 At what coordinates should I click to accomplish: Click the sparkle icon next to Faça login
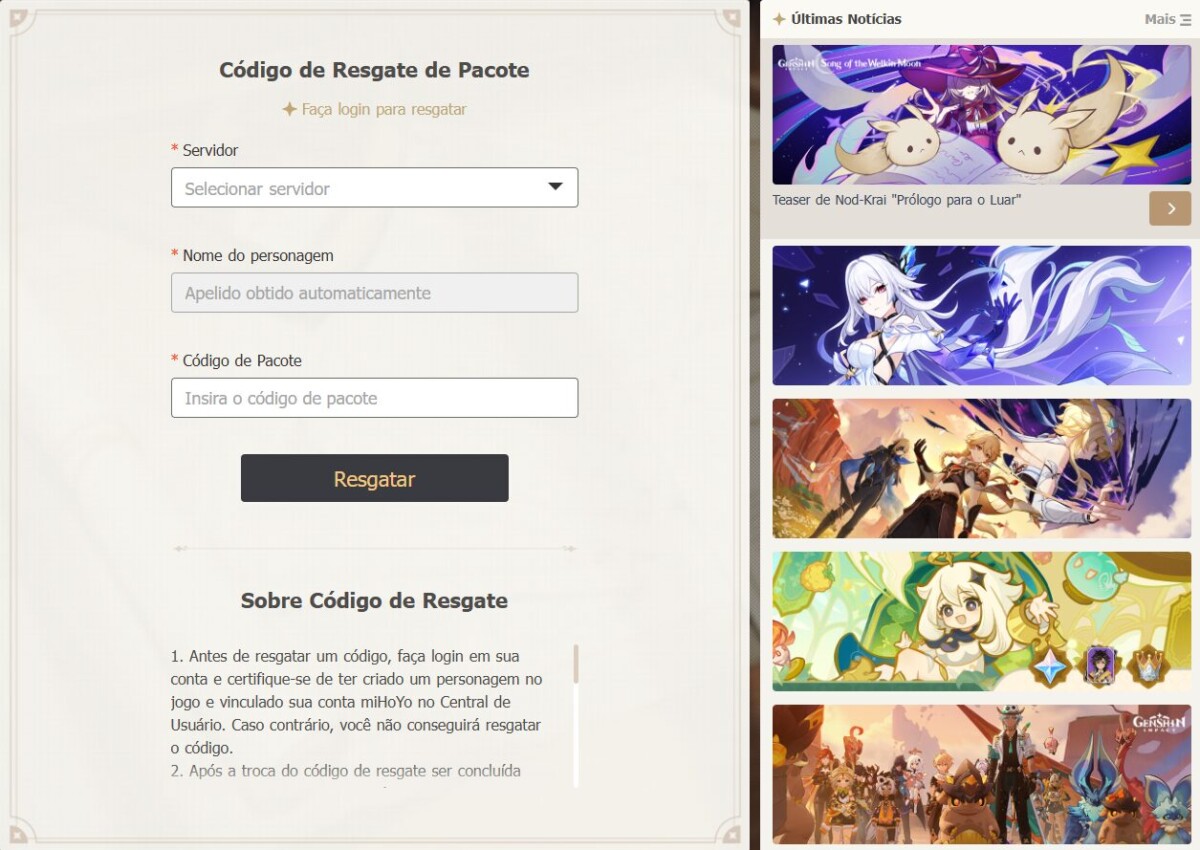pyautogui.click(x=289, y=109)
